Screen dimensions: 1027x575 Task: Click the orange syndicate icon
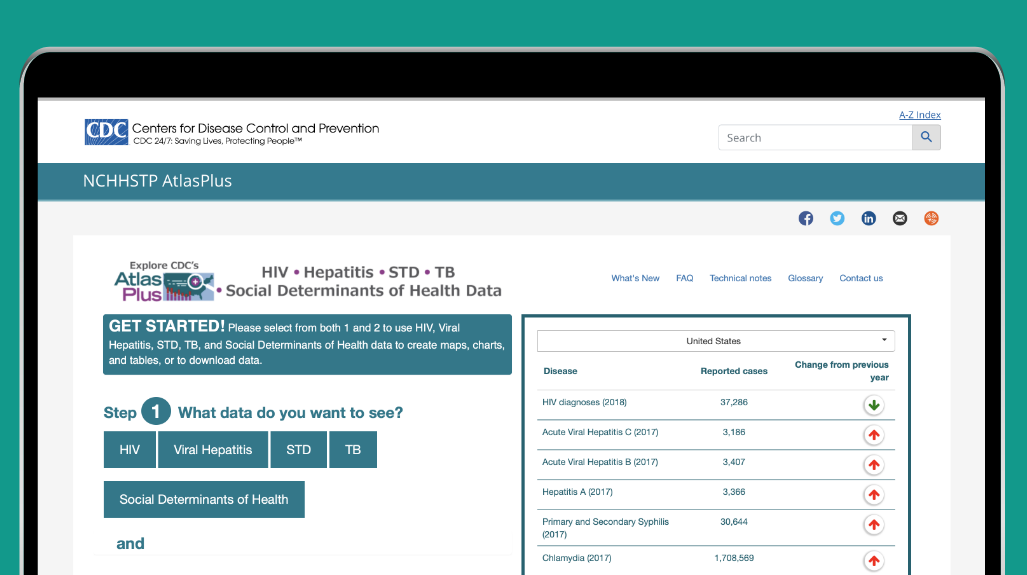pos(931,218)
